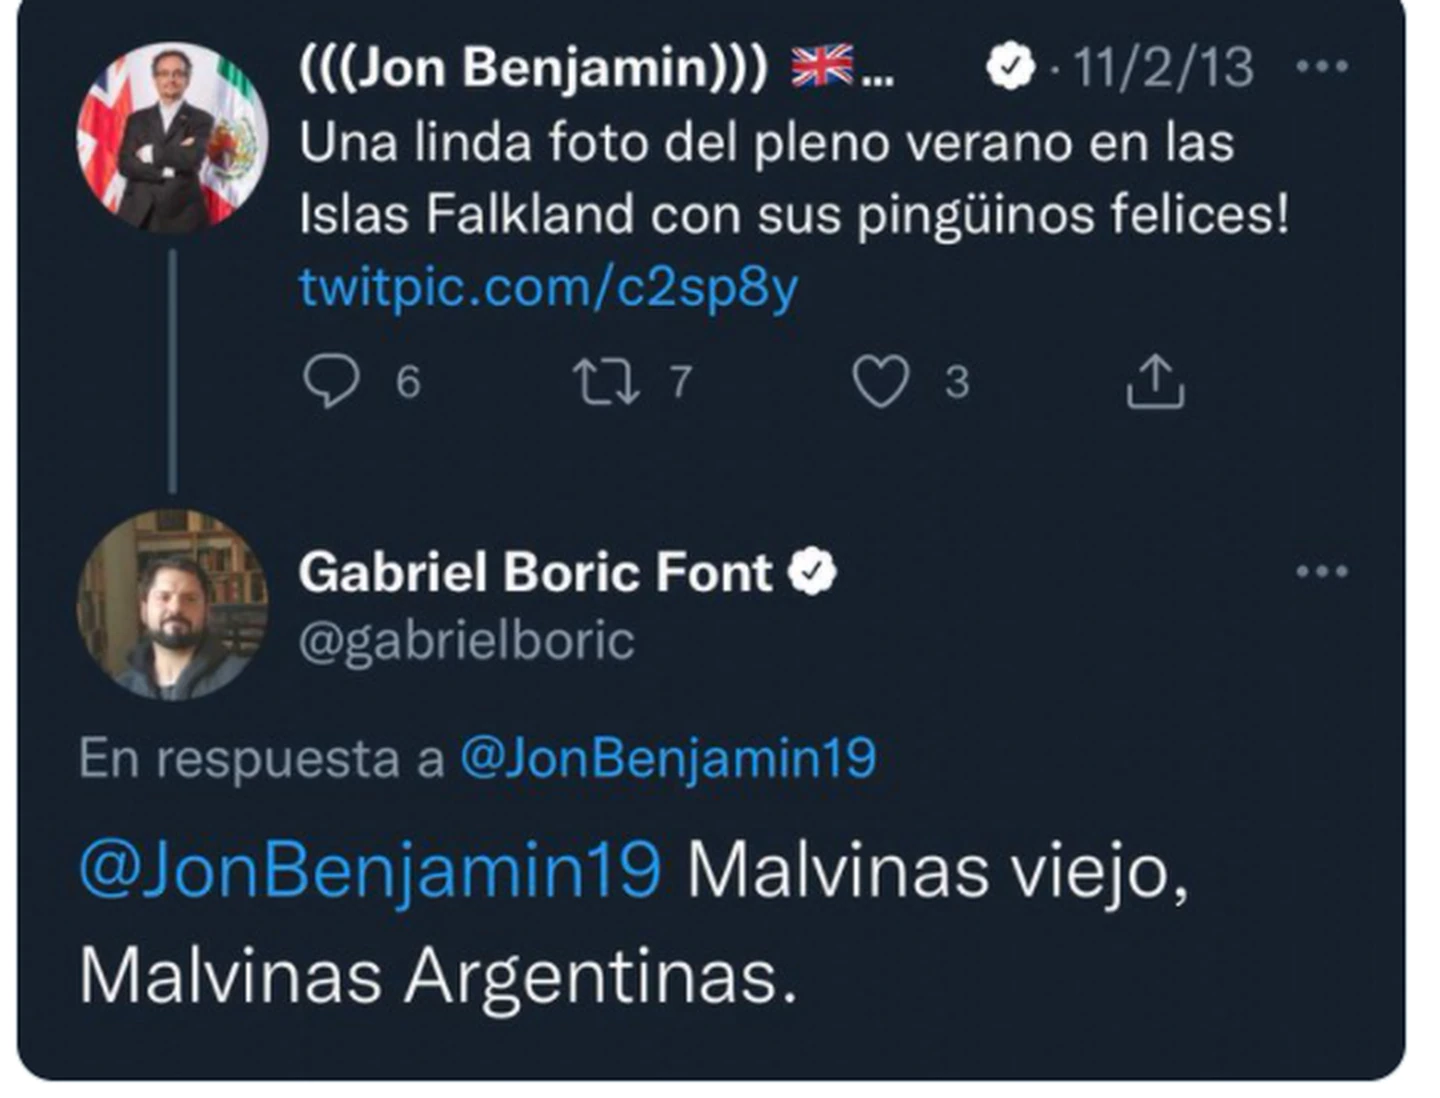Viewport: 1440px width, 1098px height.
Task: Click the @JonBenjamin19 mention before 'Malvinas viejo'
Action: click(x=370, y=868)
